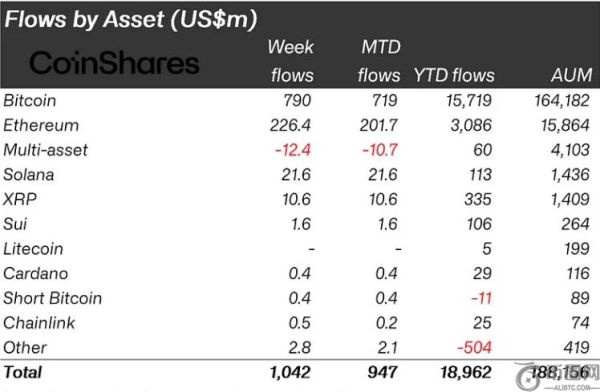This screenshot has height=392, width=600.
Task: Click the AUM column header
Action: [x=572, y=75]
